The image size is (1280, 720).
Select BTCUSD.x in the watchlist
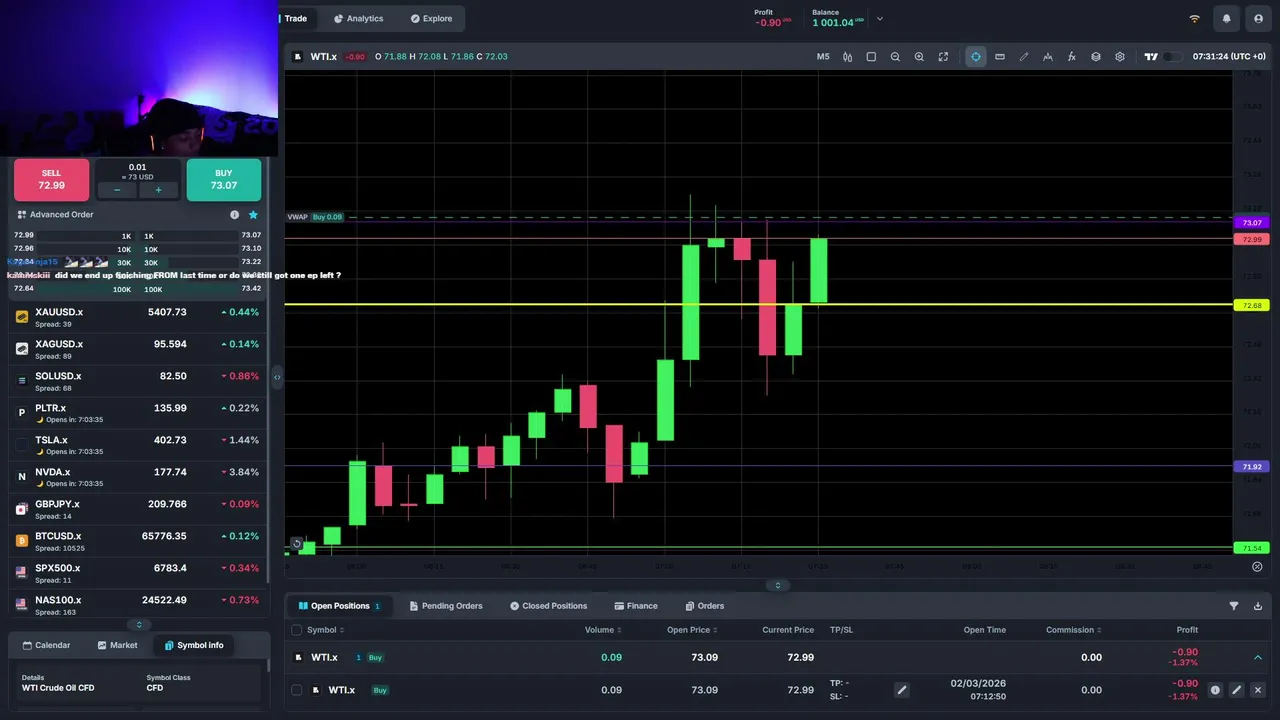[138, 541]
